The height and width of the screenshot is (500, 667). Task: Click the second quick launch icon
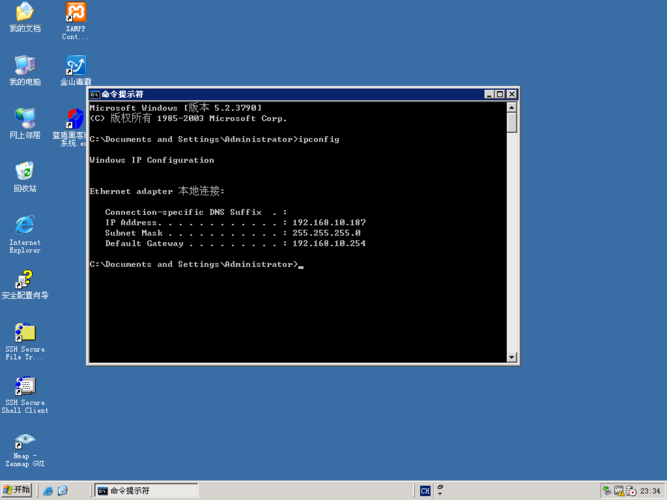63,491
